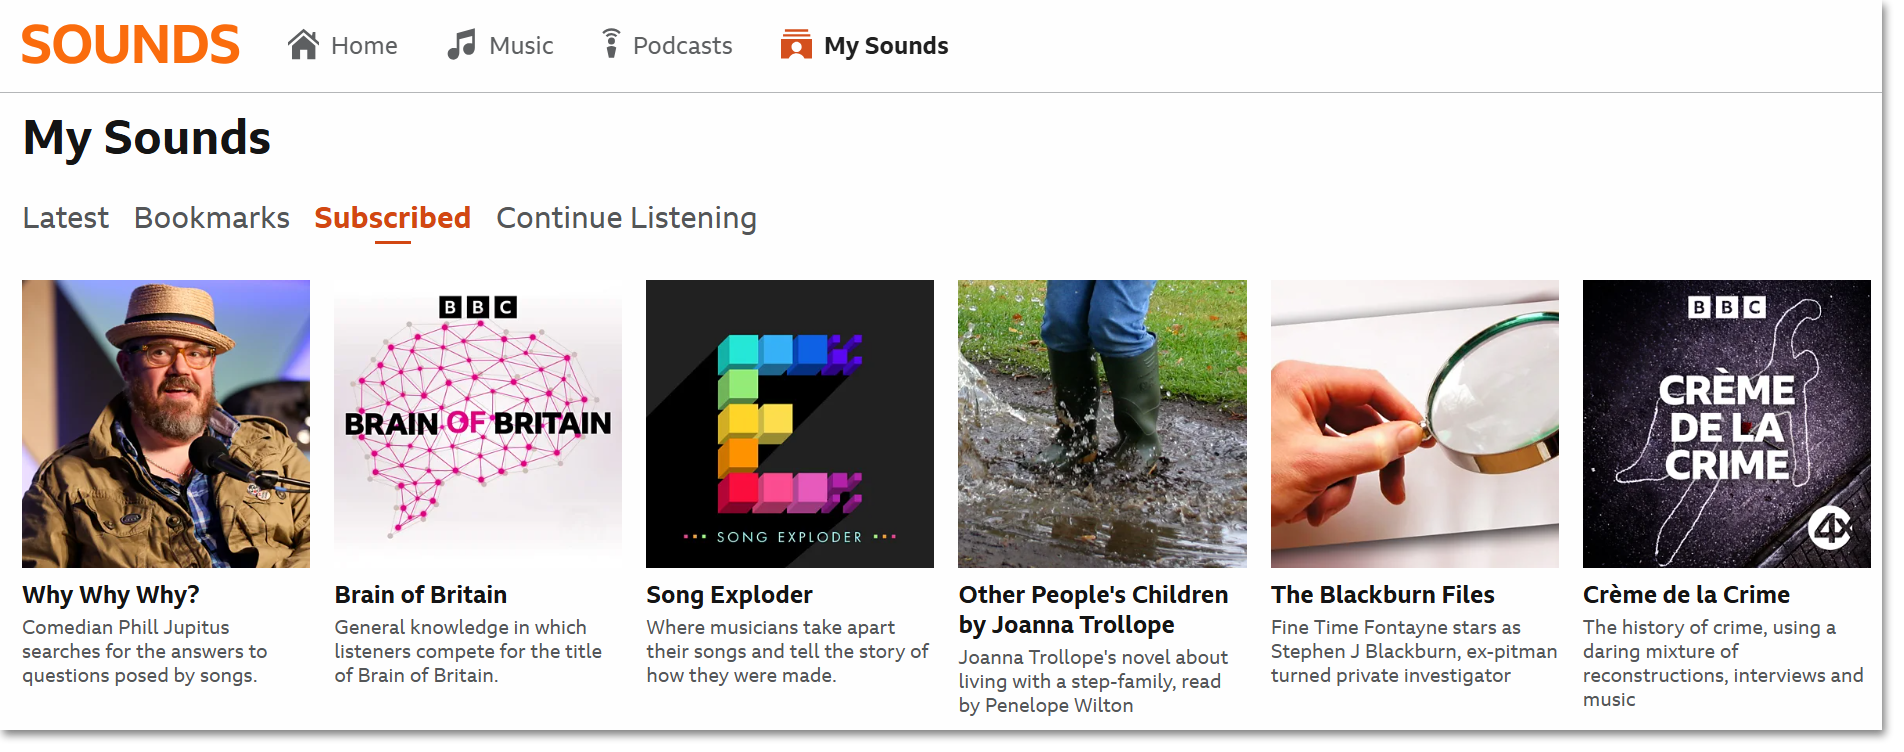Open The Blackburn Files
Image resolution: width=1904 pixels, height=752 pixels.
tap(1382, 594)
